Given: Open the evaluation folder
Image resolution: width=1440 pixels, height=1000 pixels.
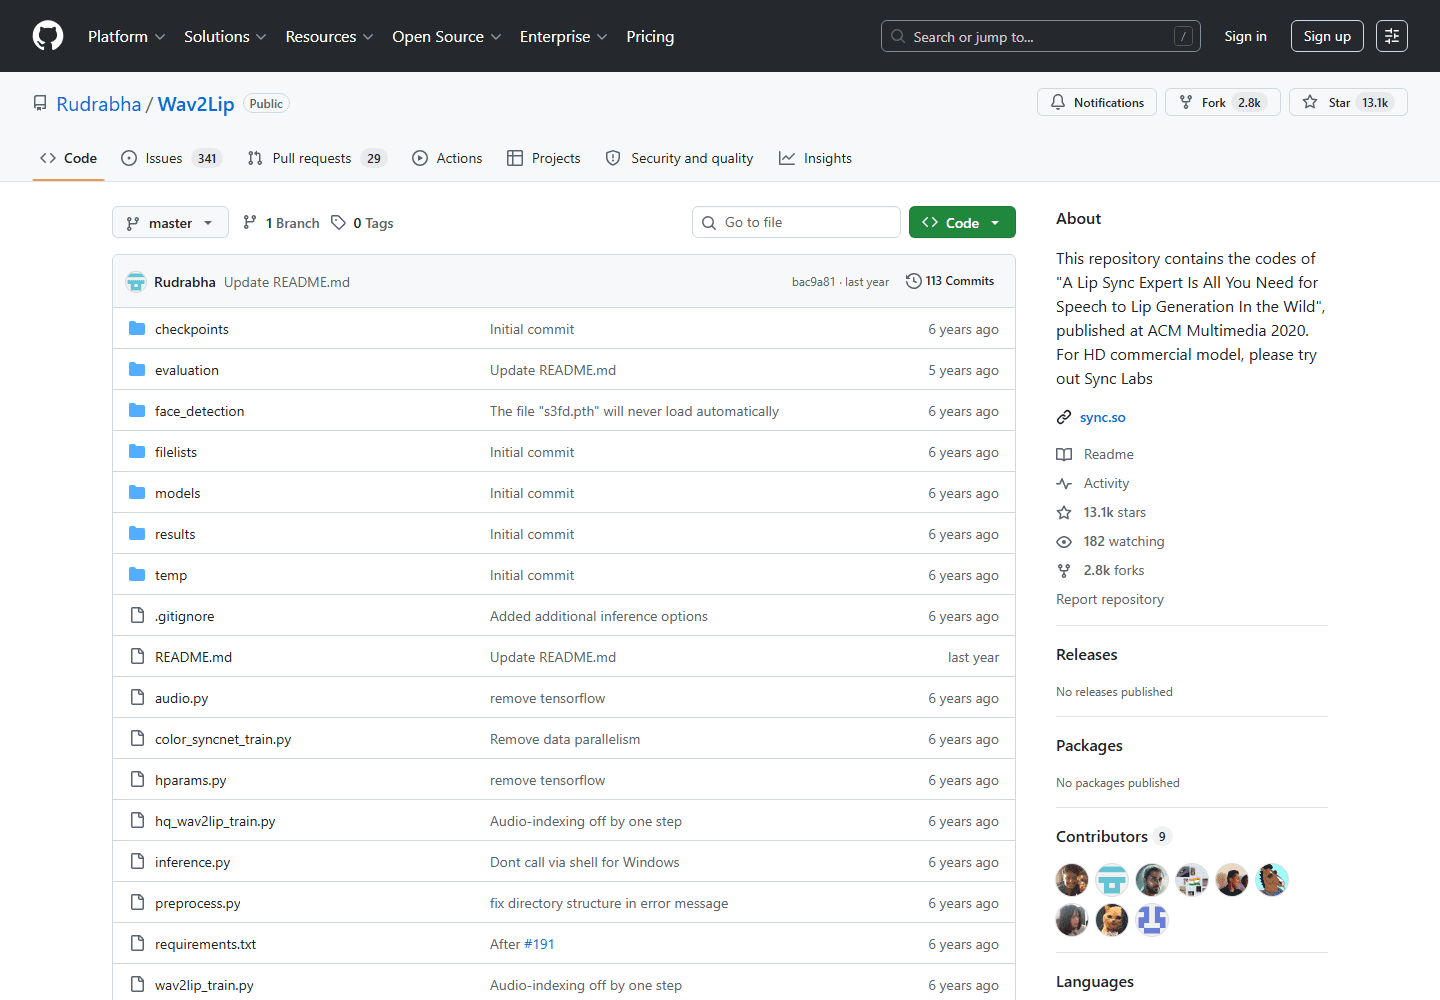Looking at the screenshot, I should pos(187,370).
